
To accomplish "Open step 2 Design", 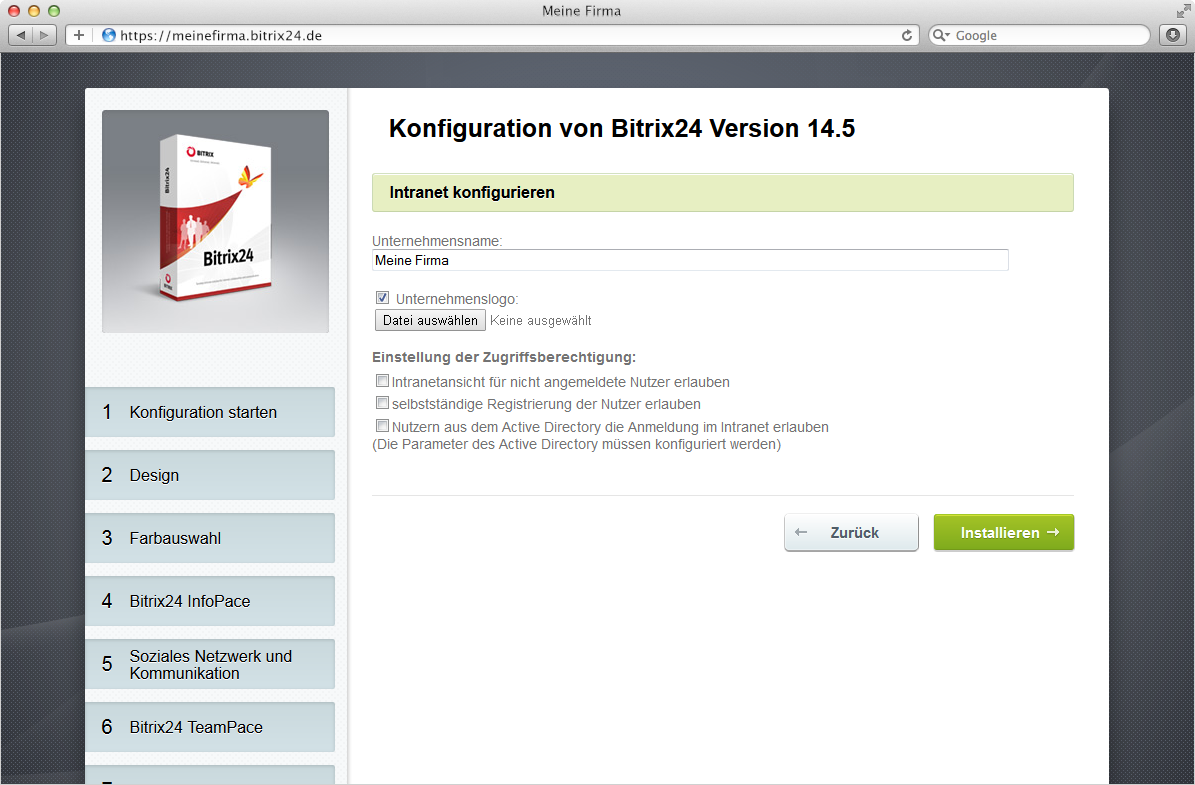I will tap(210, 476).
